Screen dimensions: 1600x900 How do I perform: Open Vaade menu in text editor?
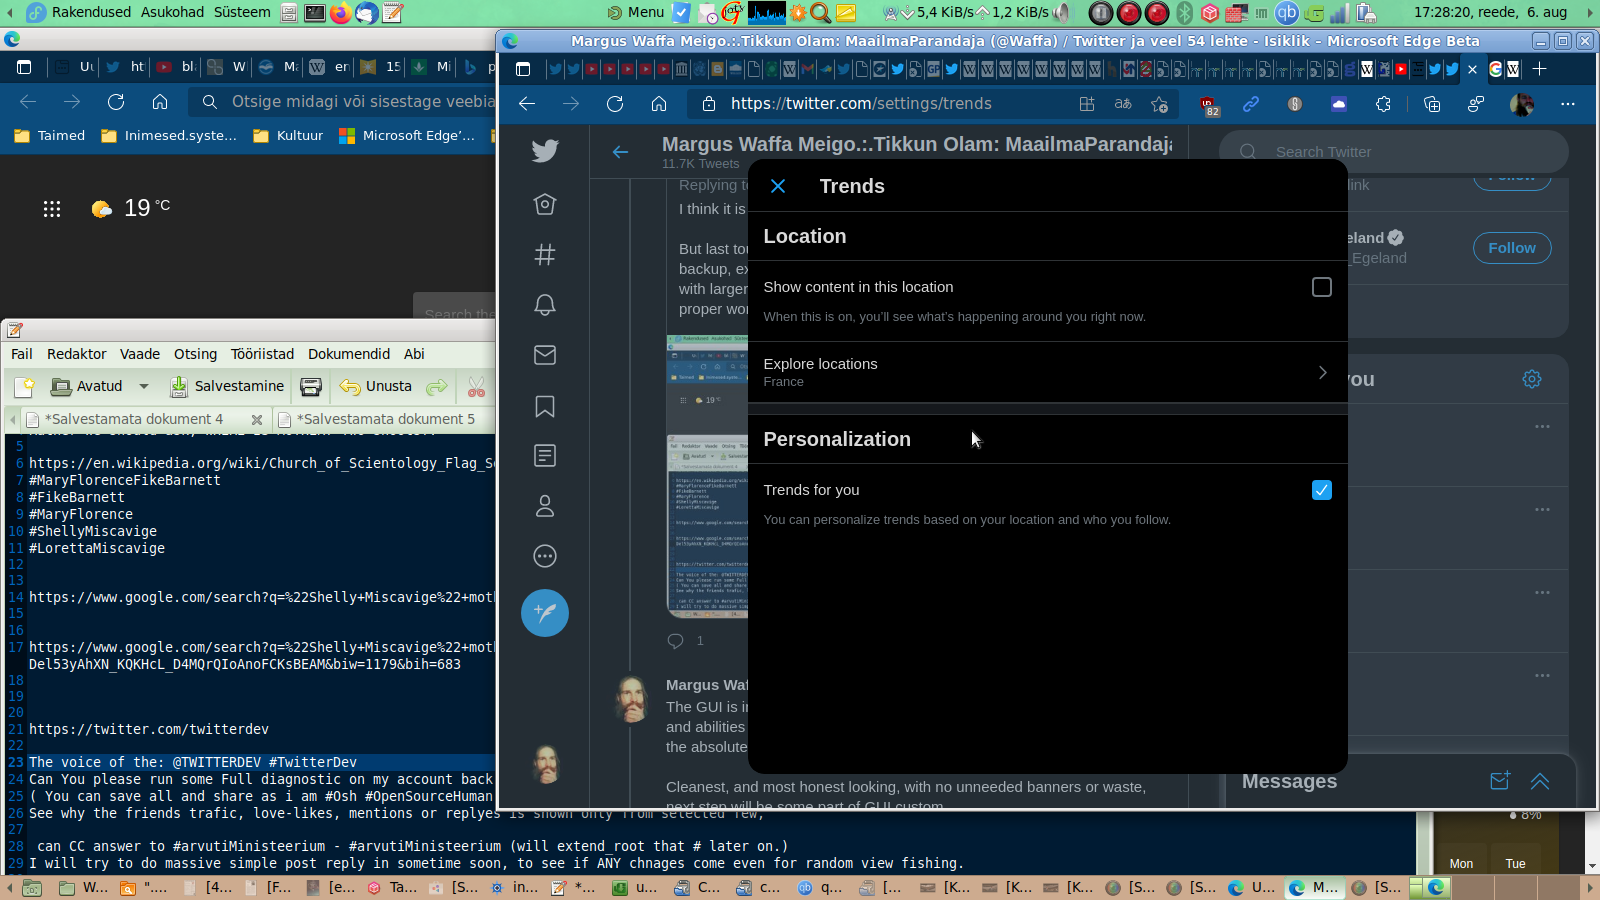[140, 354]
